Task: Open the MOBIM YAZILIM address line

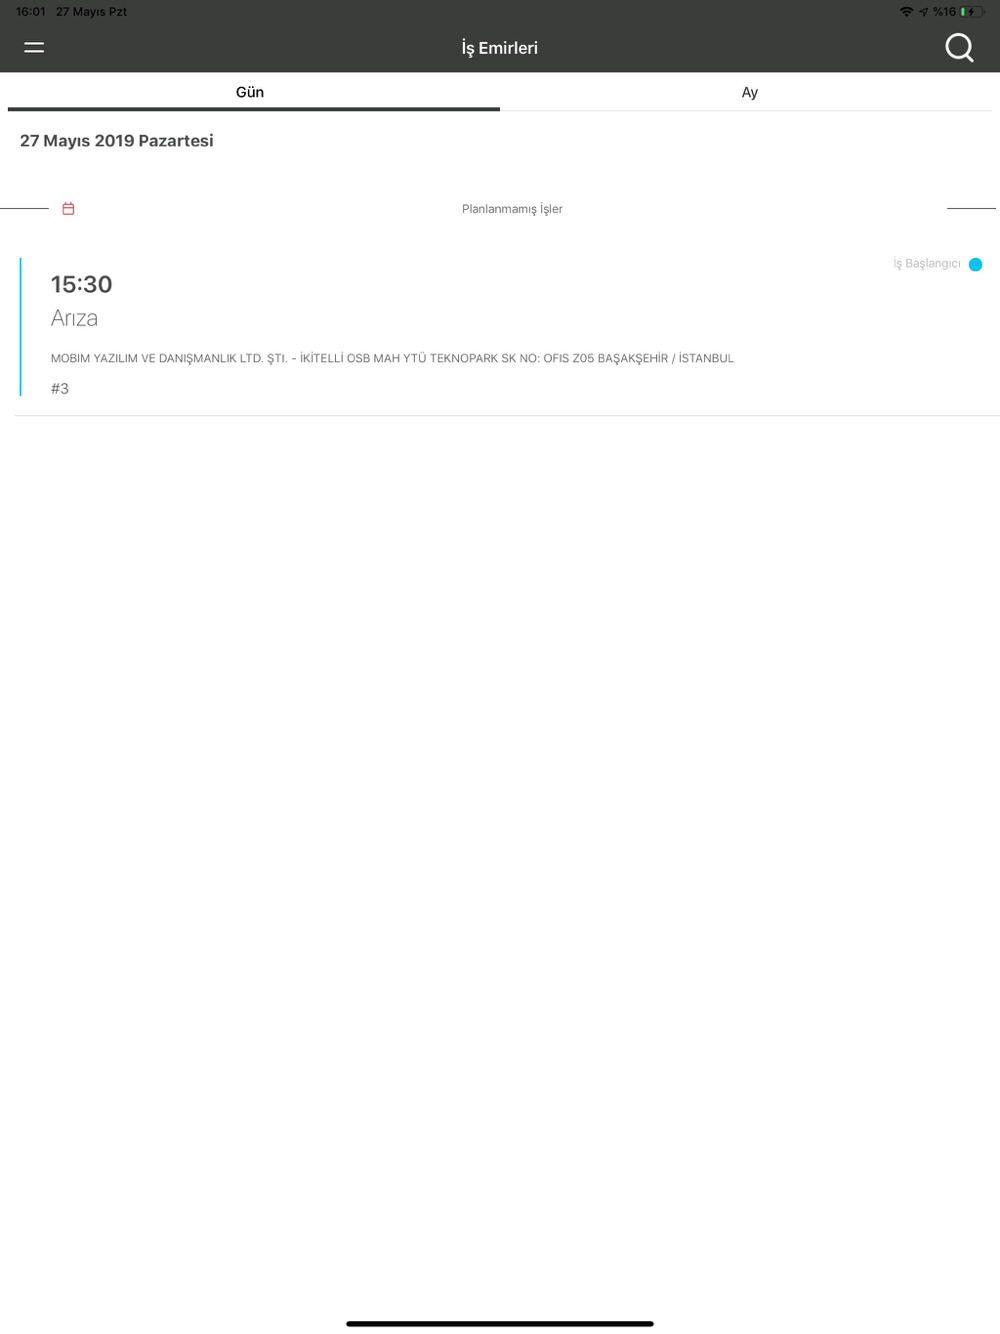Action: coord(392,358)
